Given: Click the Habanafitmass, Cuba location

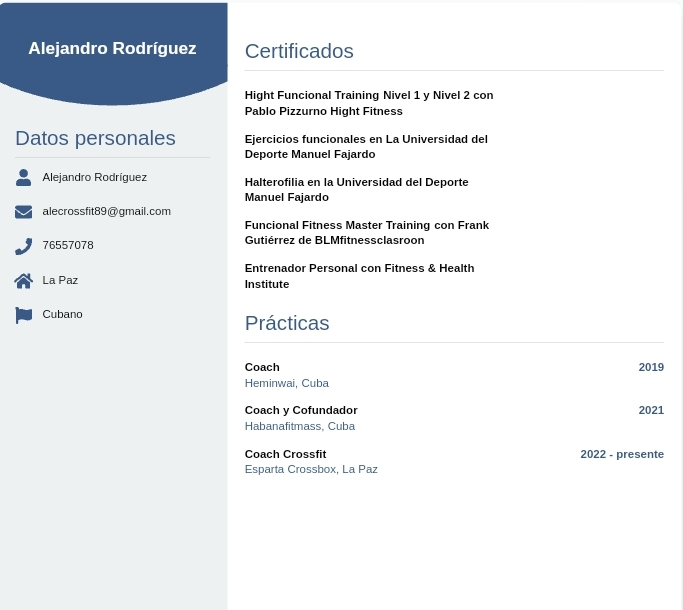Looking at the screenshot, I should [300, 426].
